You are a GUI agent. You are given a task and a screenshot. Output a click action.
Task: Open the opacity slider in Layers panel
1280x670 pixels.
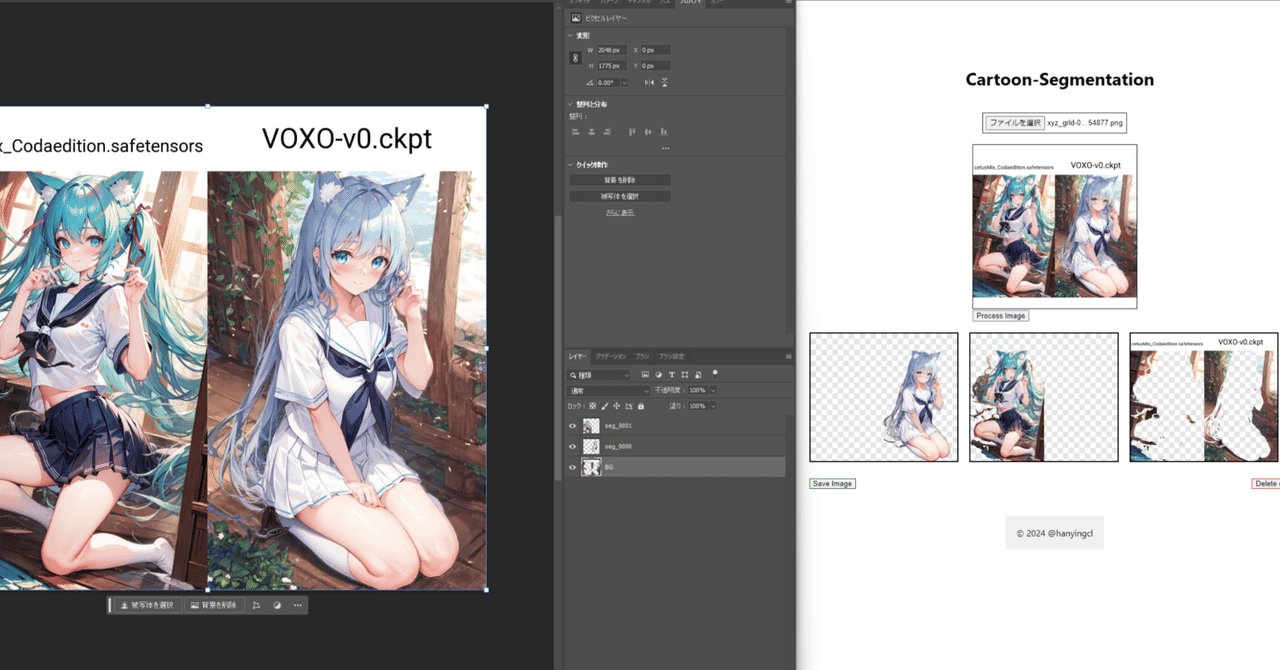pos(713,390)
